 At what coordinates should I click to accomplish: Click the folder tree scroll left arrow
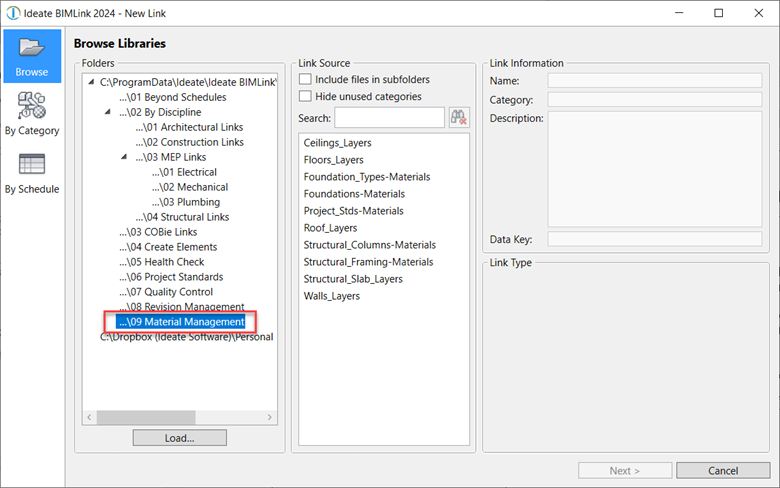point(90,417)
